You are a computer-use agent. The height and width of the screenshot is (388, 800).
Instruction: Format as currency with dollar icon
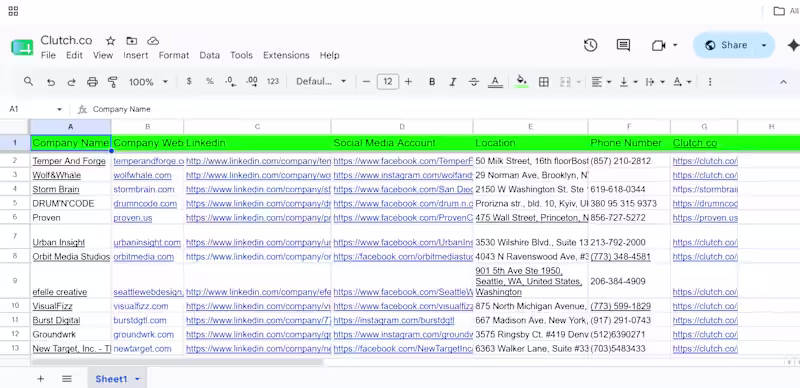pos(189,81)
